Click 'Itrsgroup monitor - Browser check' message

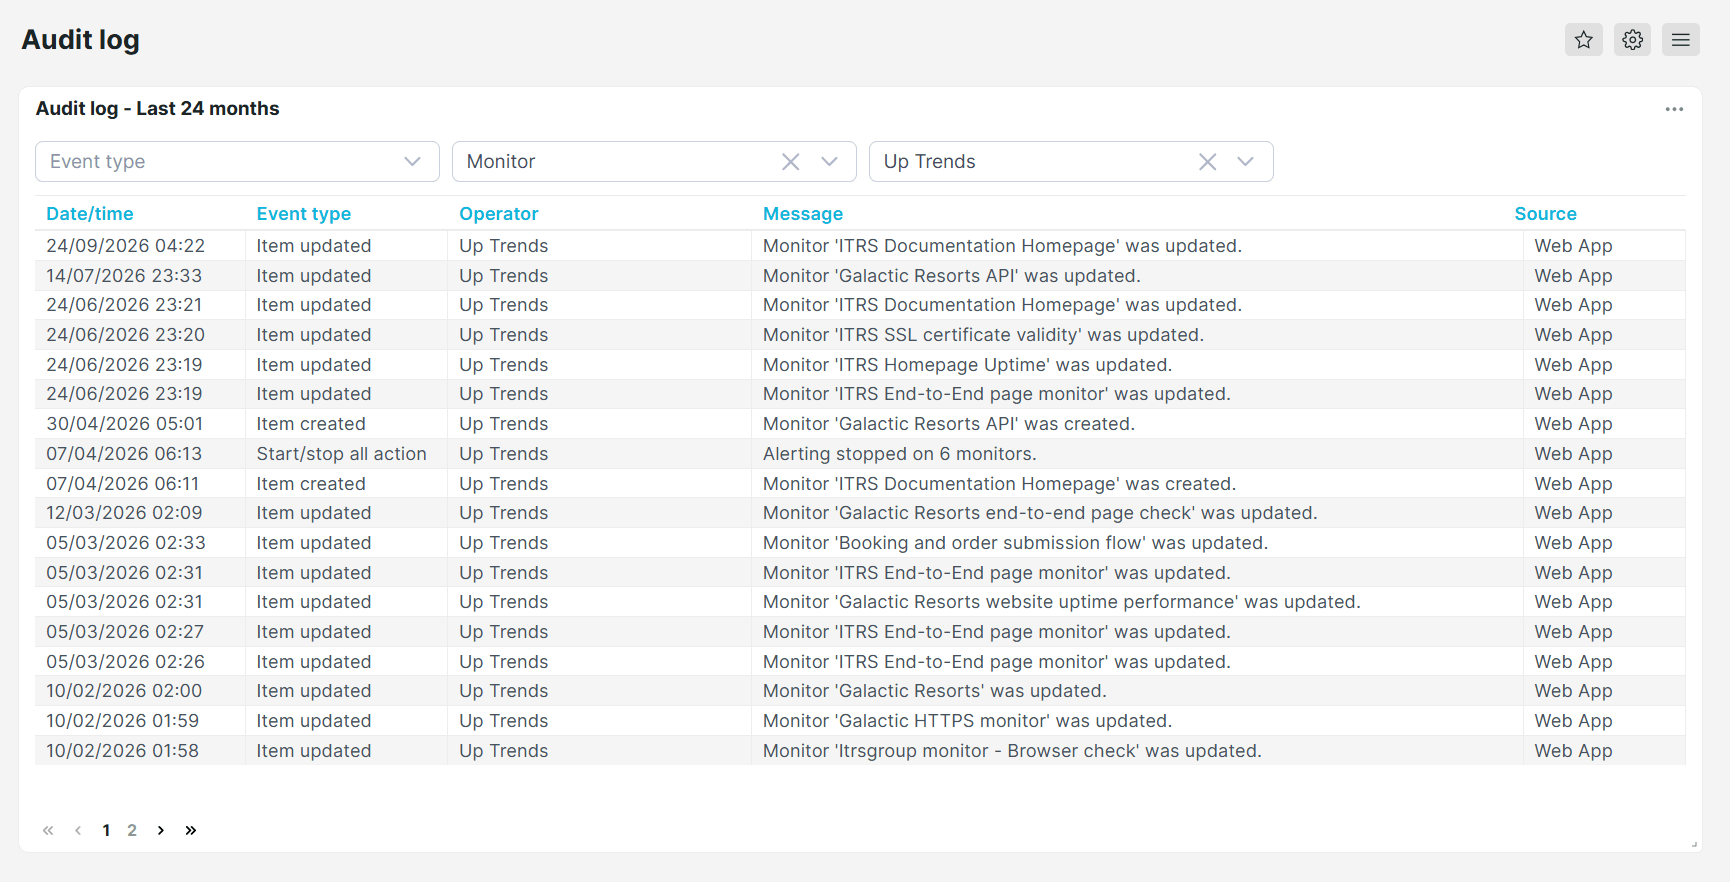(x=1012, y=751)
